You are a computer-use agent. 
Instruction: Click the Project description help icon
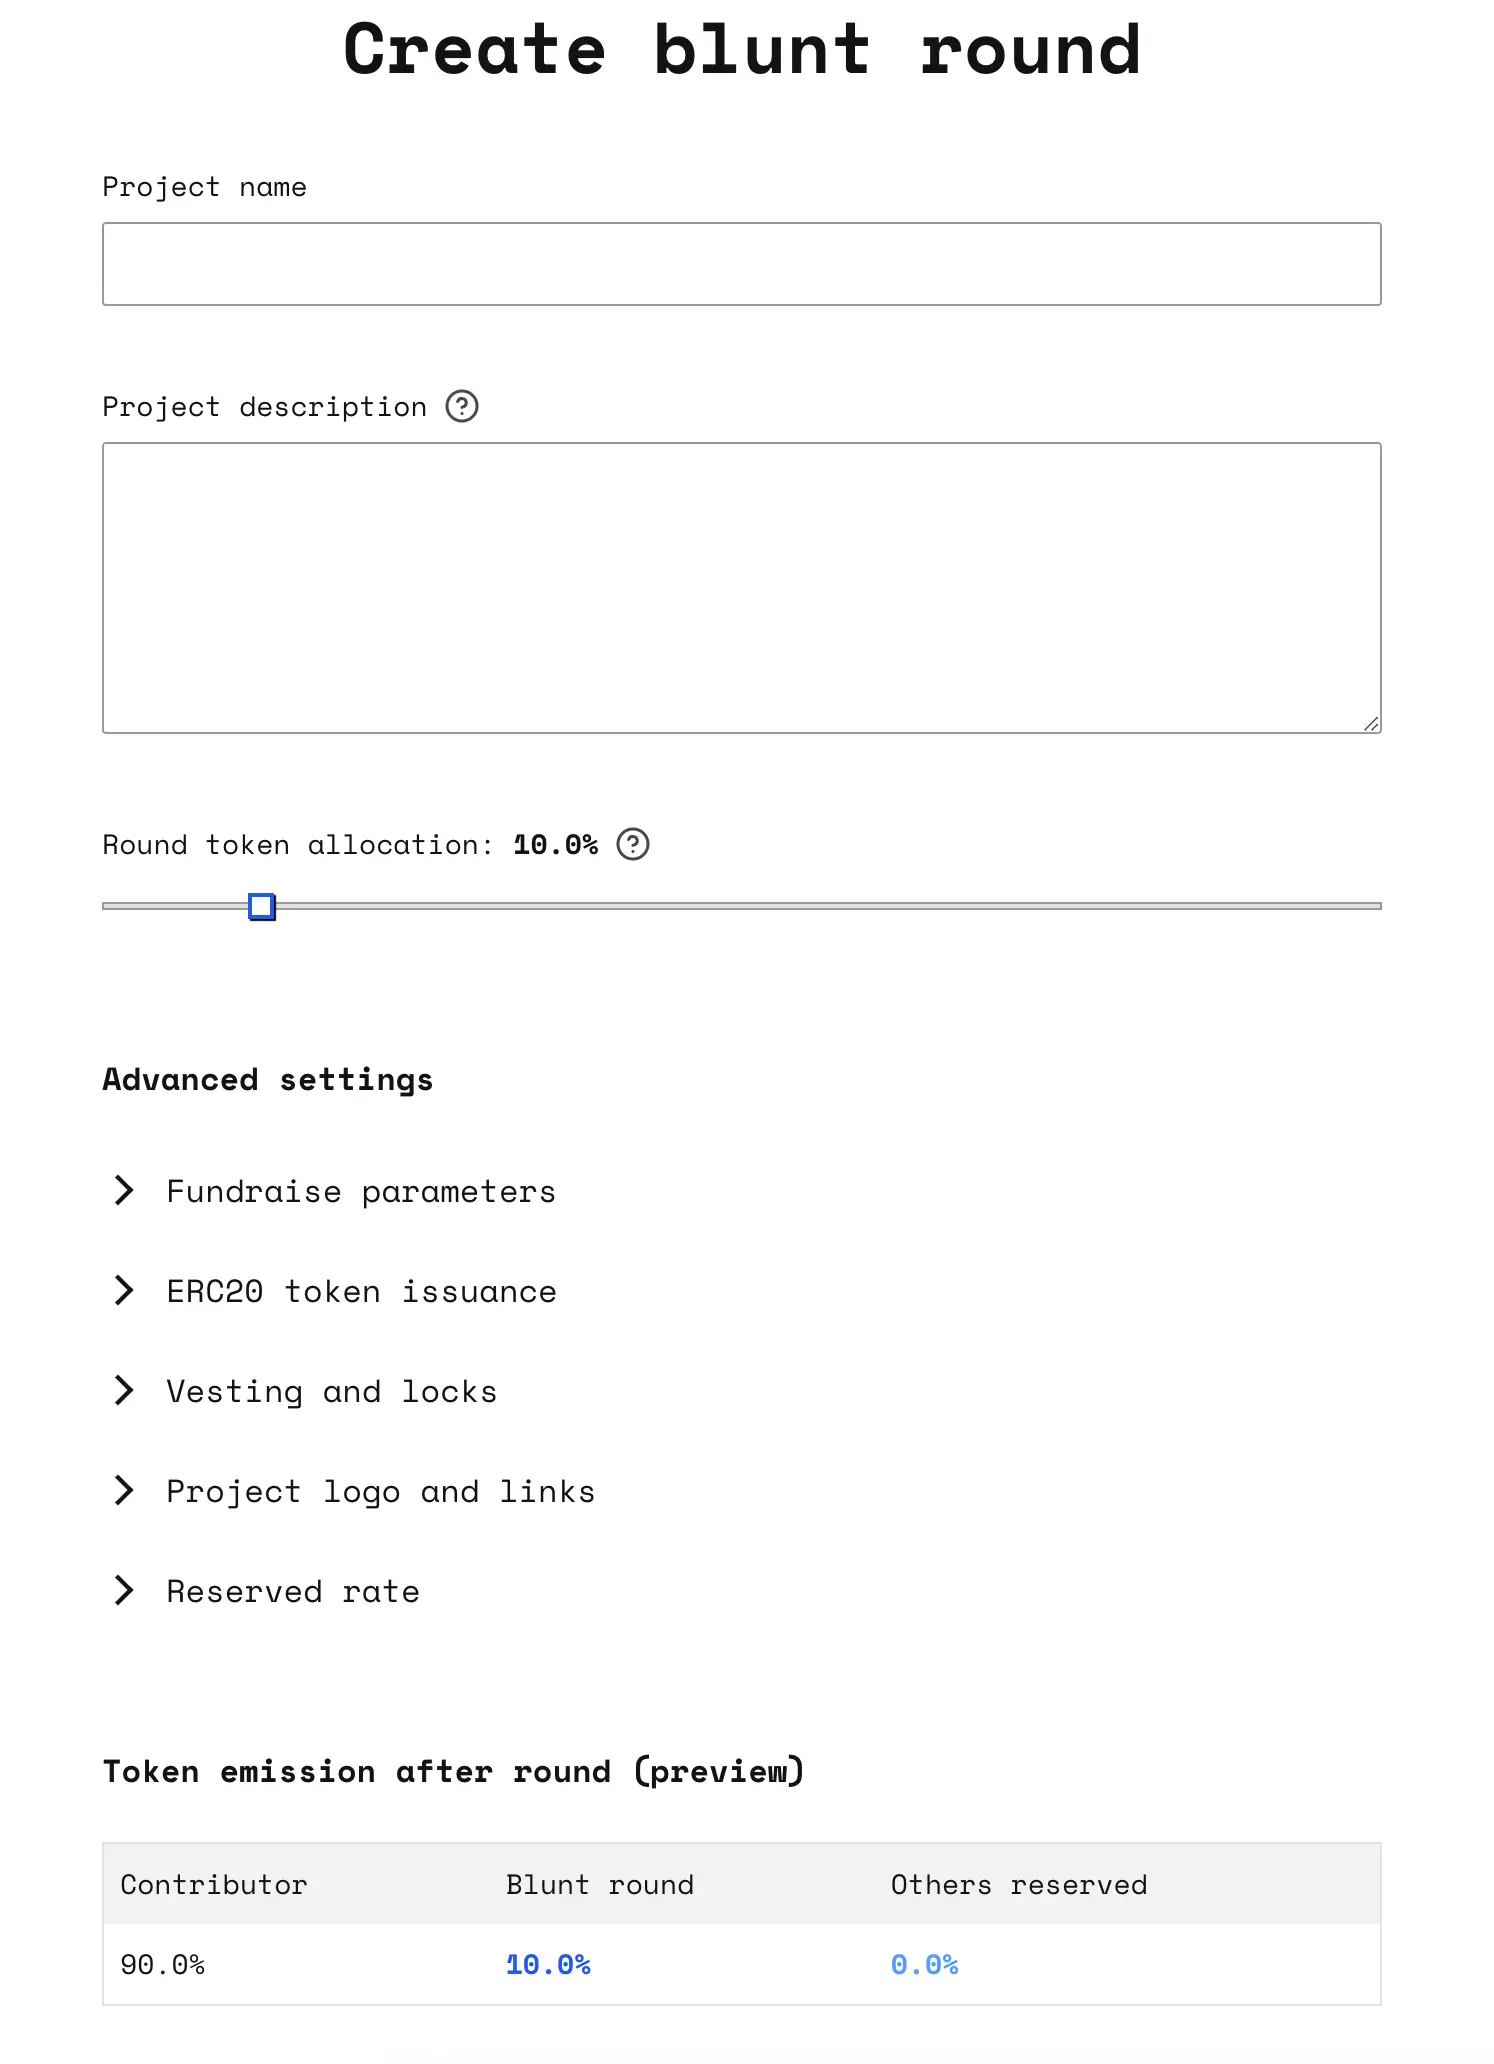[x=462, y=407]
